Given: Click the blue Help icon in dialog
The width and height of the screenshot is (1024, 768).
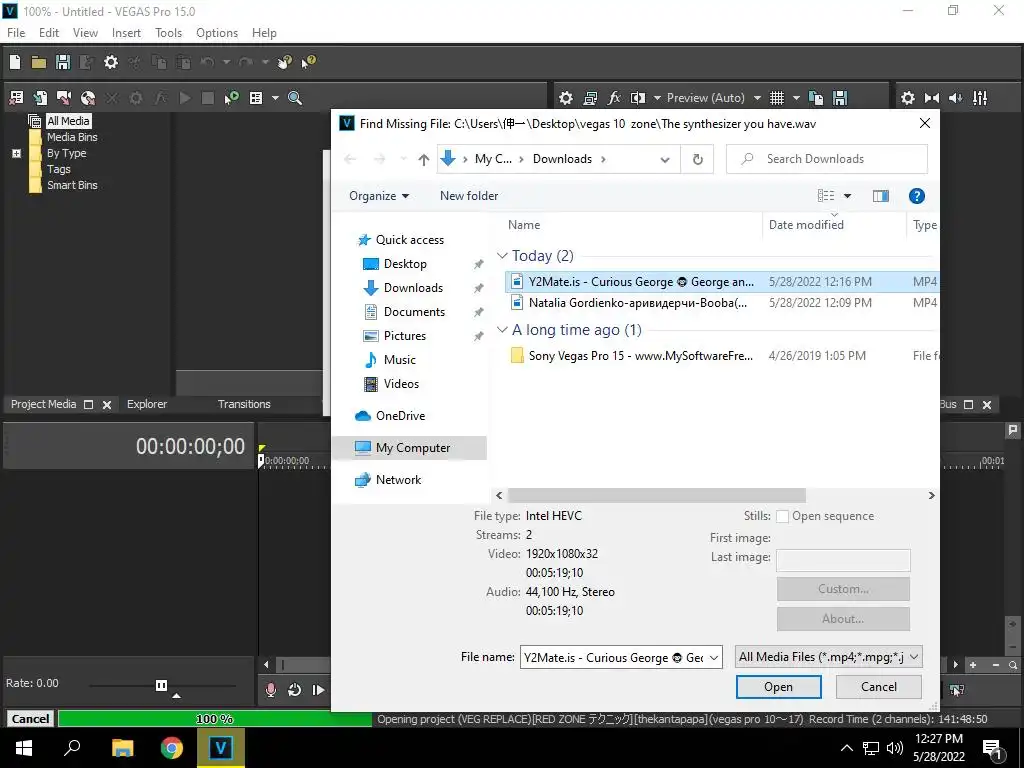Looking at the screenshot, I should pyautogui.click(x=916, y=196).
